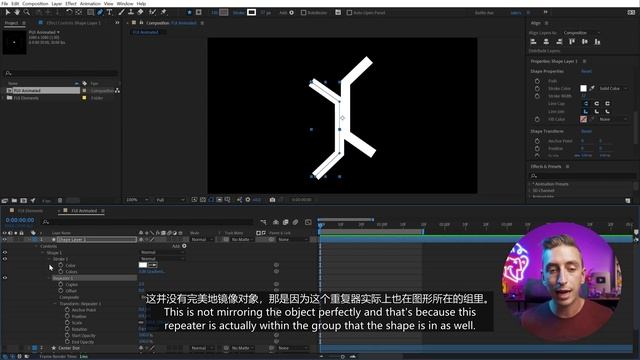
Task: Click the Stroke Color white swatch
Action: coord(583,88)
